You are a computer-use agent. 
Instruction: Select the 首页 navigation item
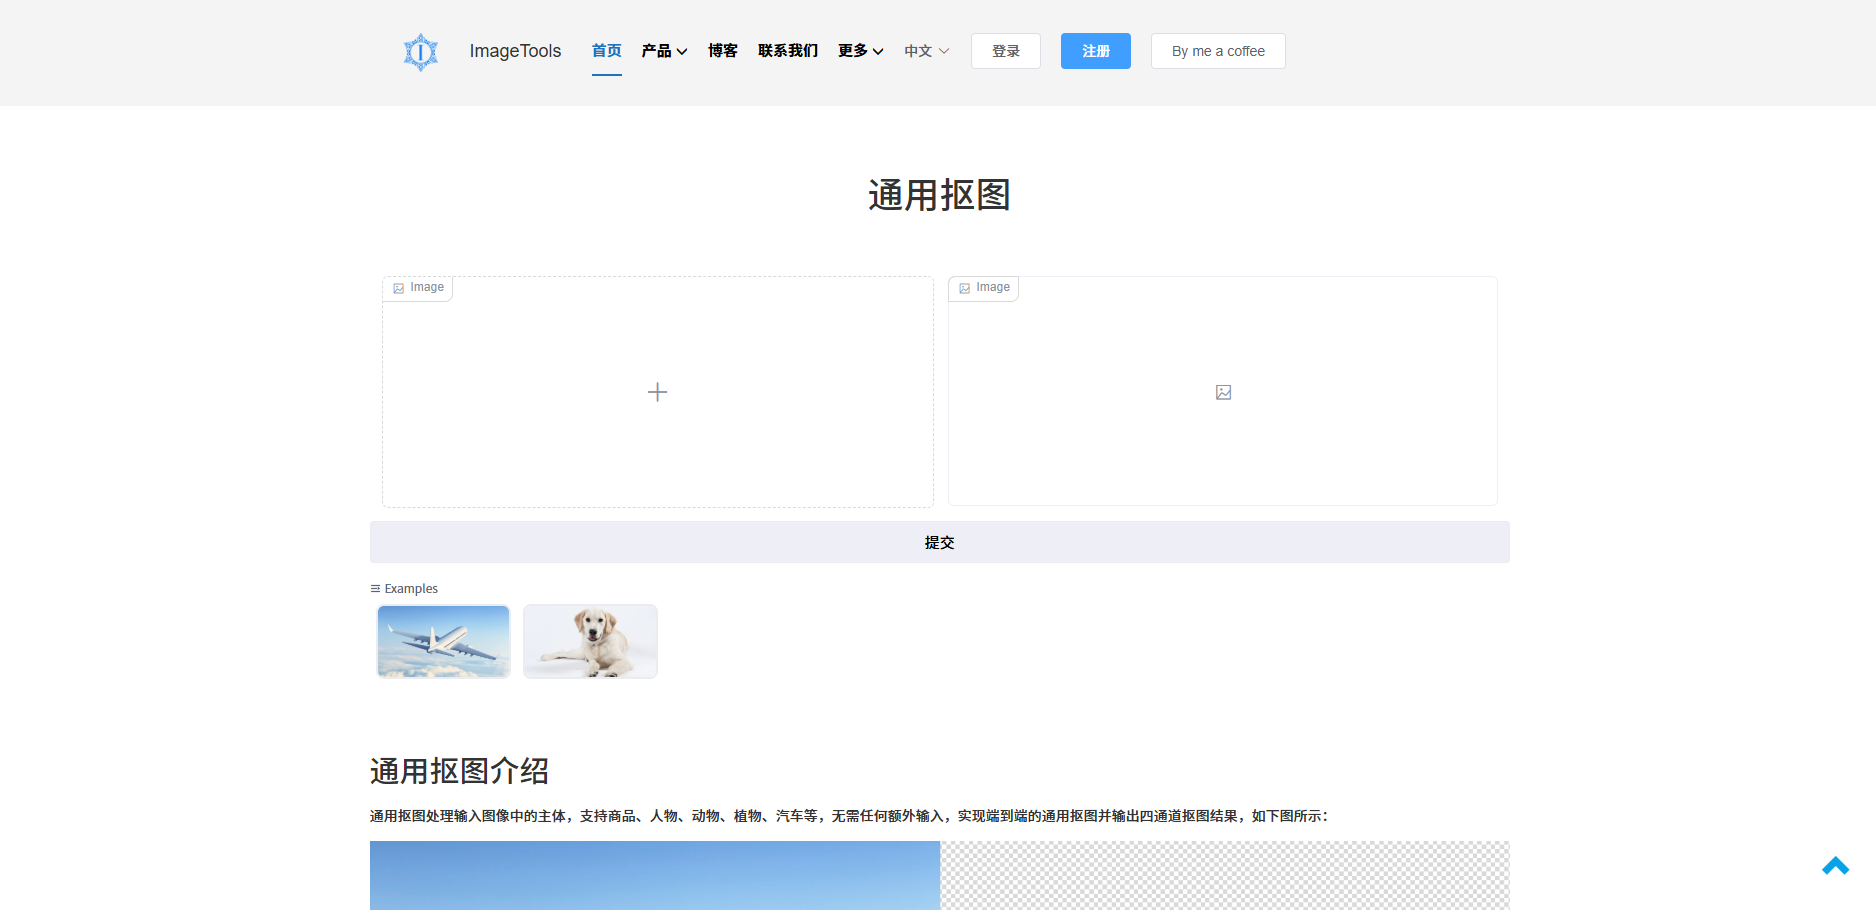[x=606, y=51]
